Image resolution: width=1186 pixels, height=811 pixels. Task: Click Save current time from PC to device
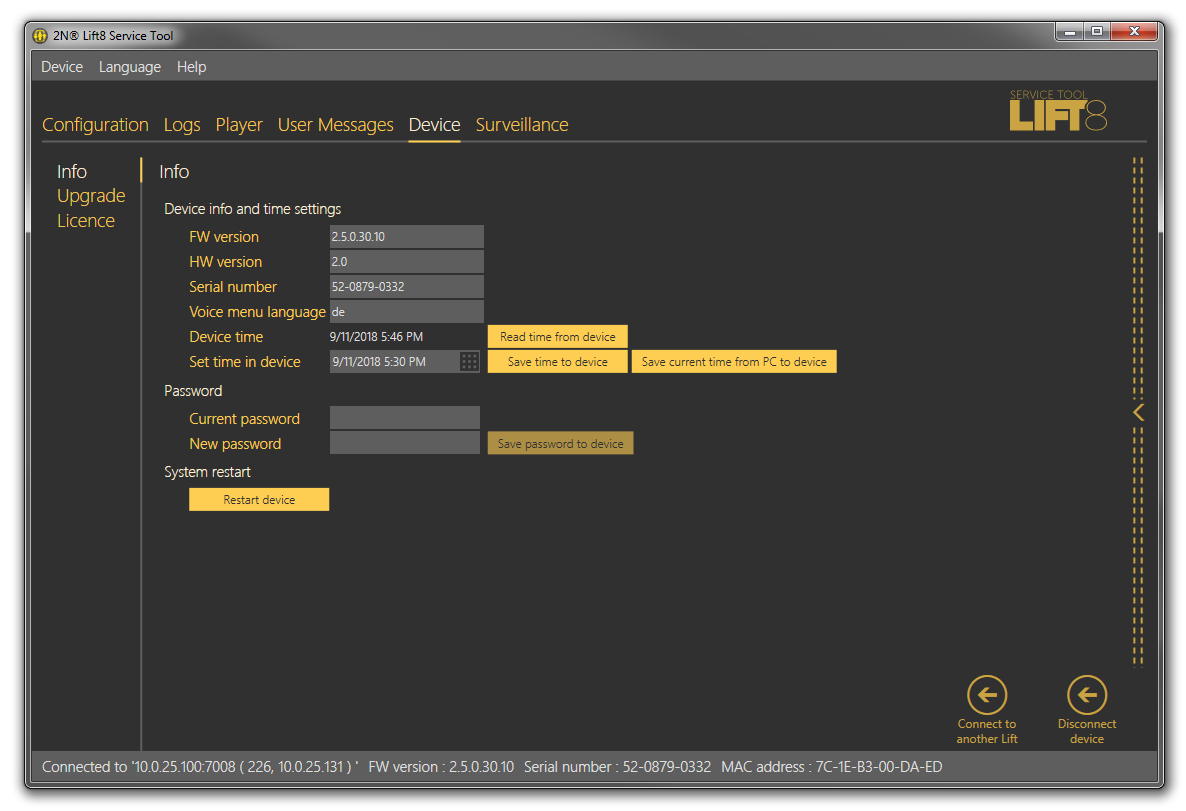tap(734, 362)
